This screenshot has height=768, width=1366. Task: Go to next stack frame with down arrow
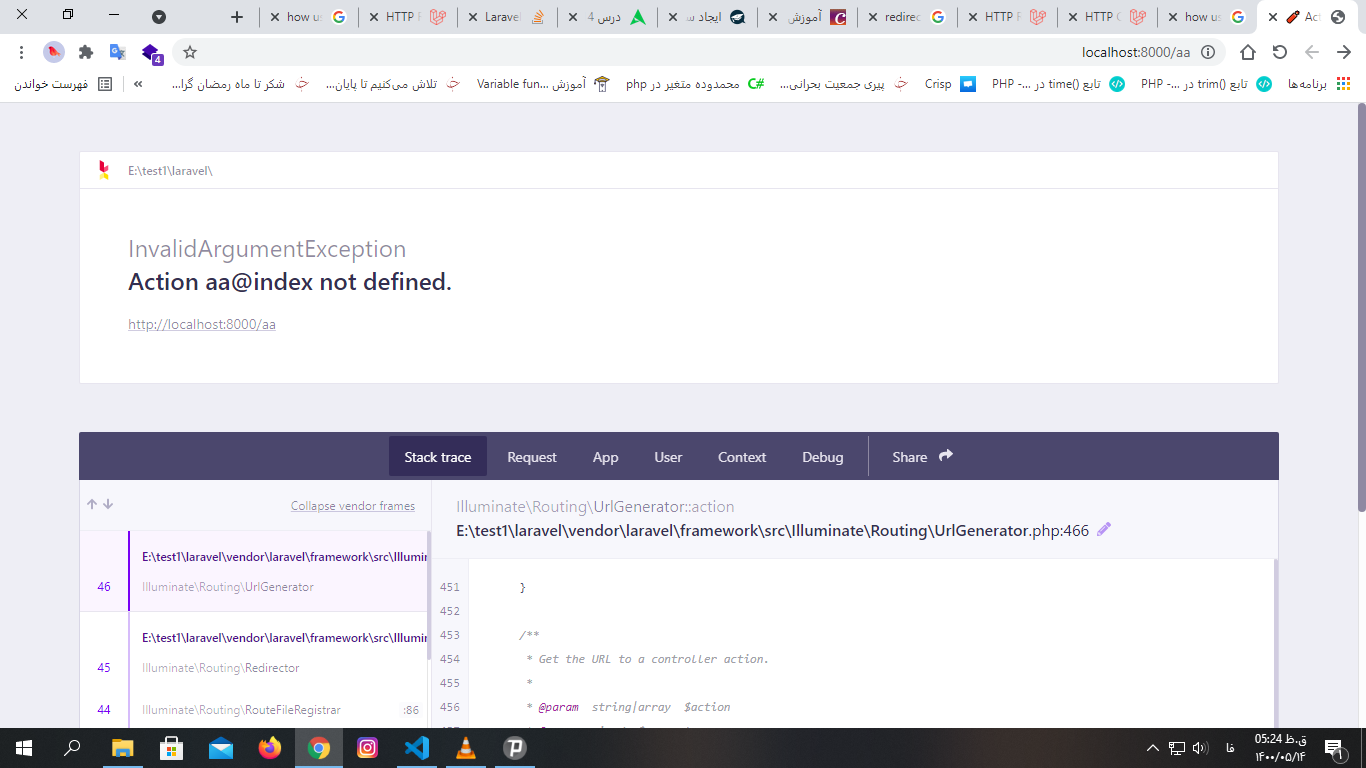(108, 505)
